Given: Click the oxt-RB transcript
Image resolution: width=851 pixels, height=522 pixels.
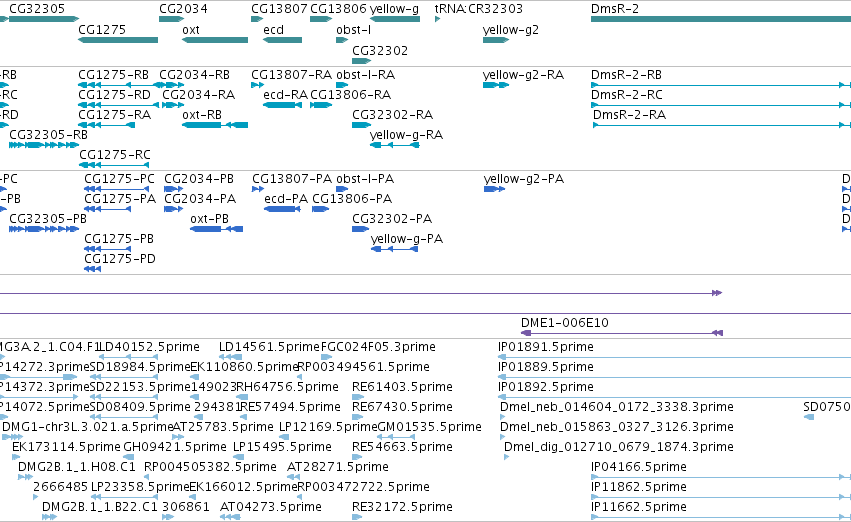Looking at the screenshot, I should click(215, 125).
